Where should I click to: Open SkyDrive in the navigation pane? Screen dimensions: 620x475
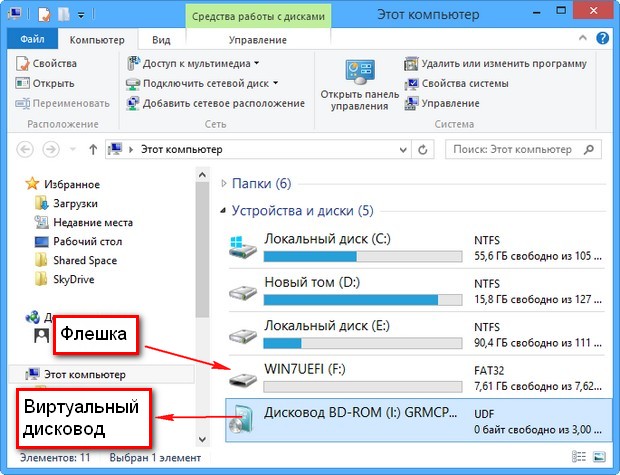(x=65, y=279)
